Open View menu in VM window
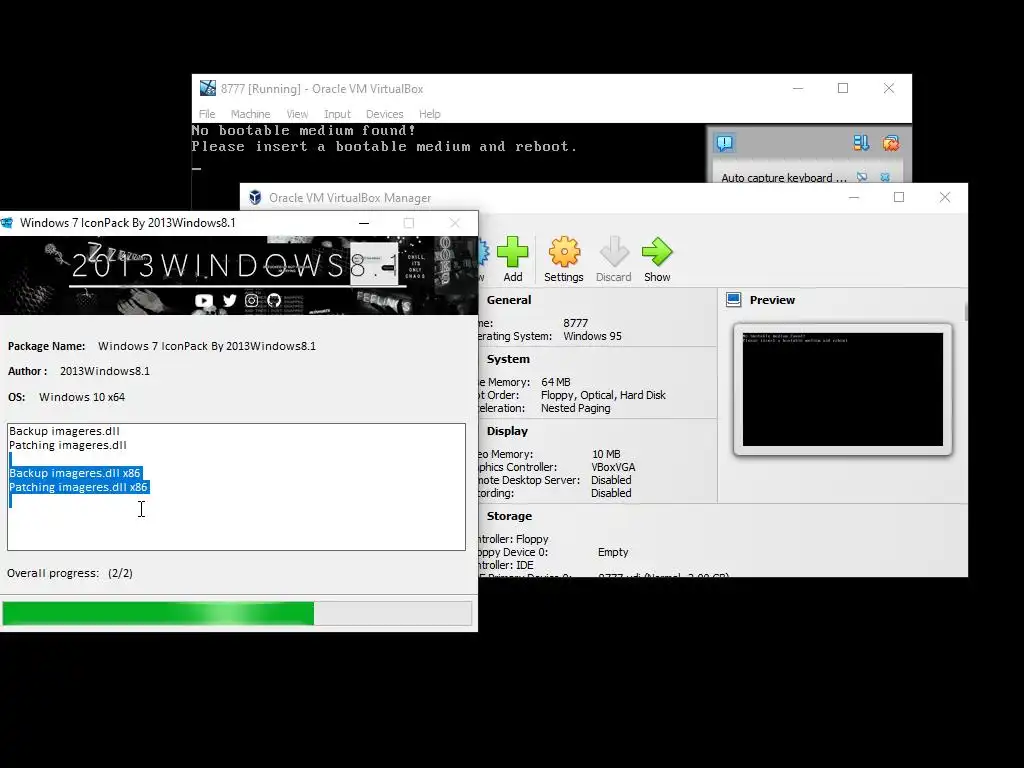This screenshot has width=1024, height=768. tap(297, 114)
